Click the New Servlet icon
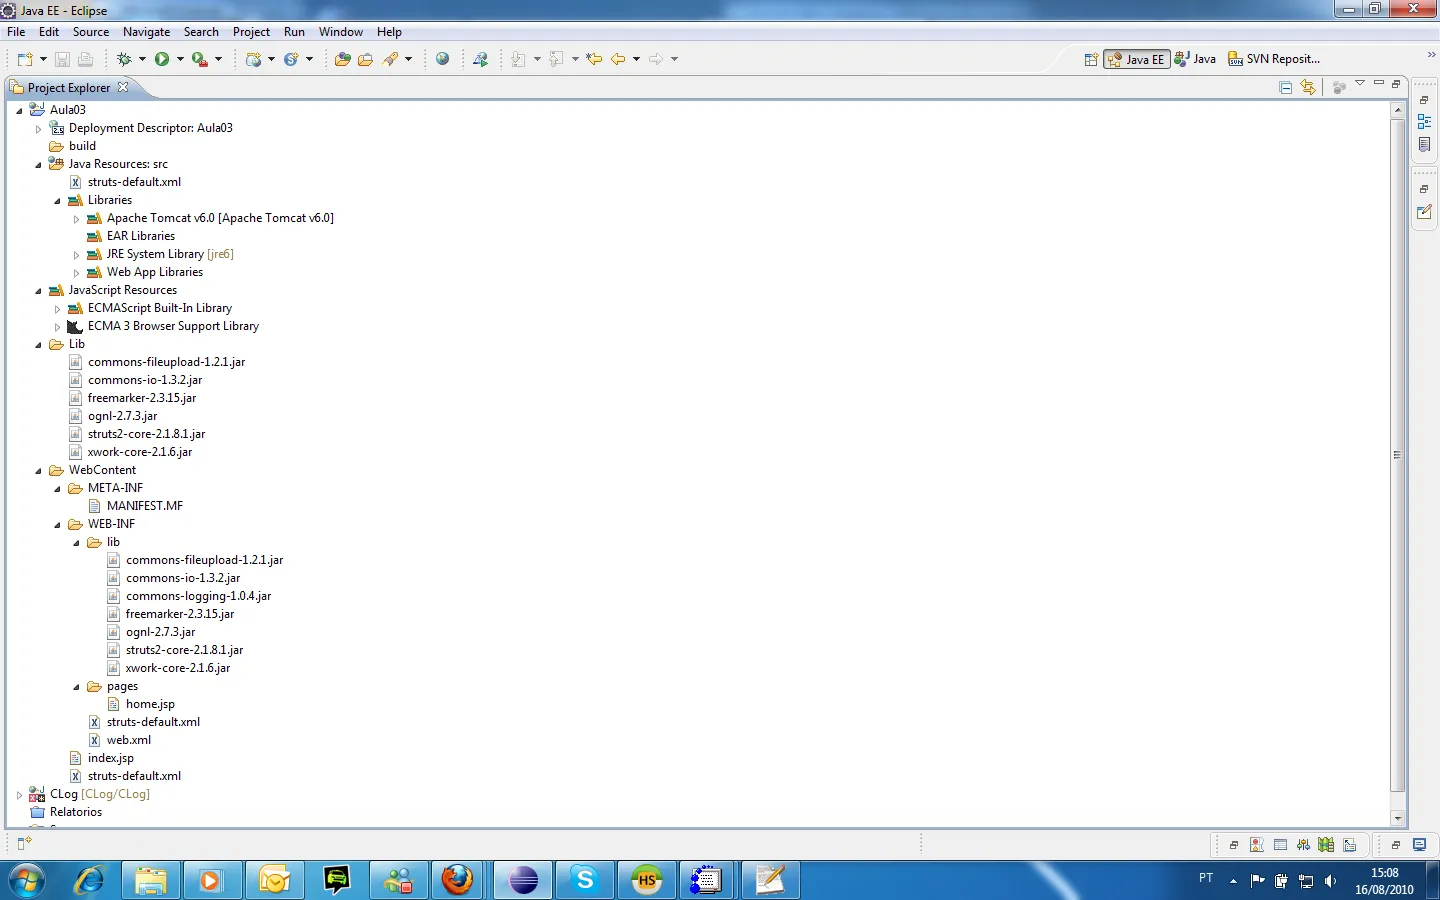 291,59
